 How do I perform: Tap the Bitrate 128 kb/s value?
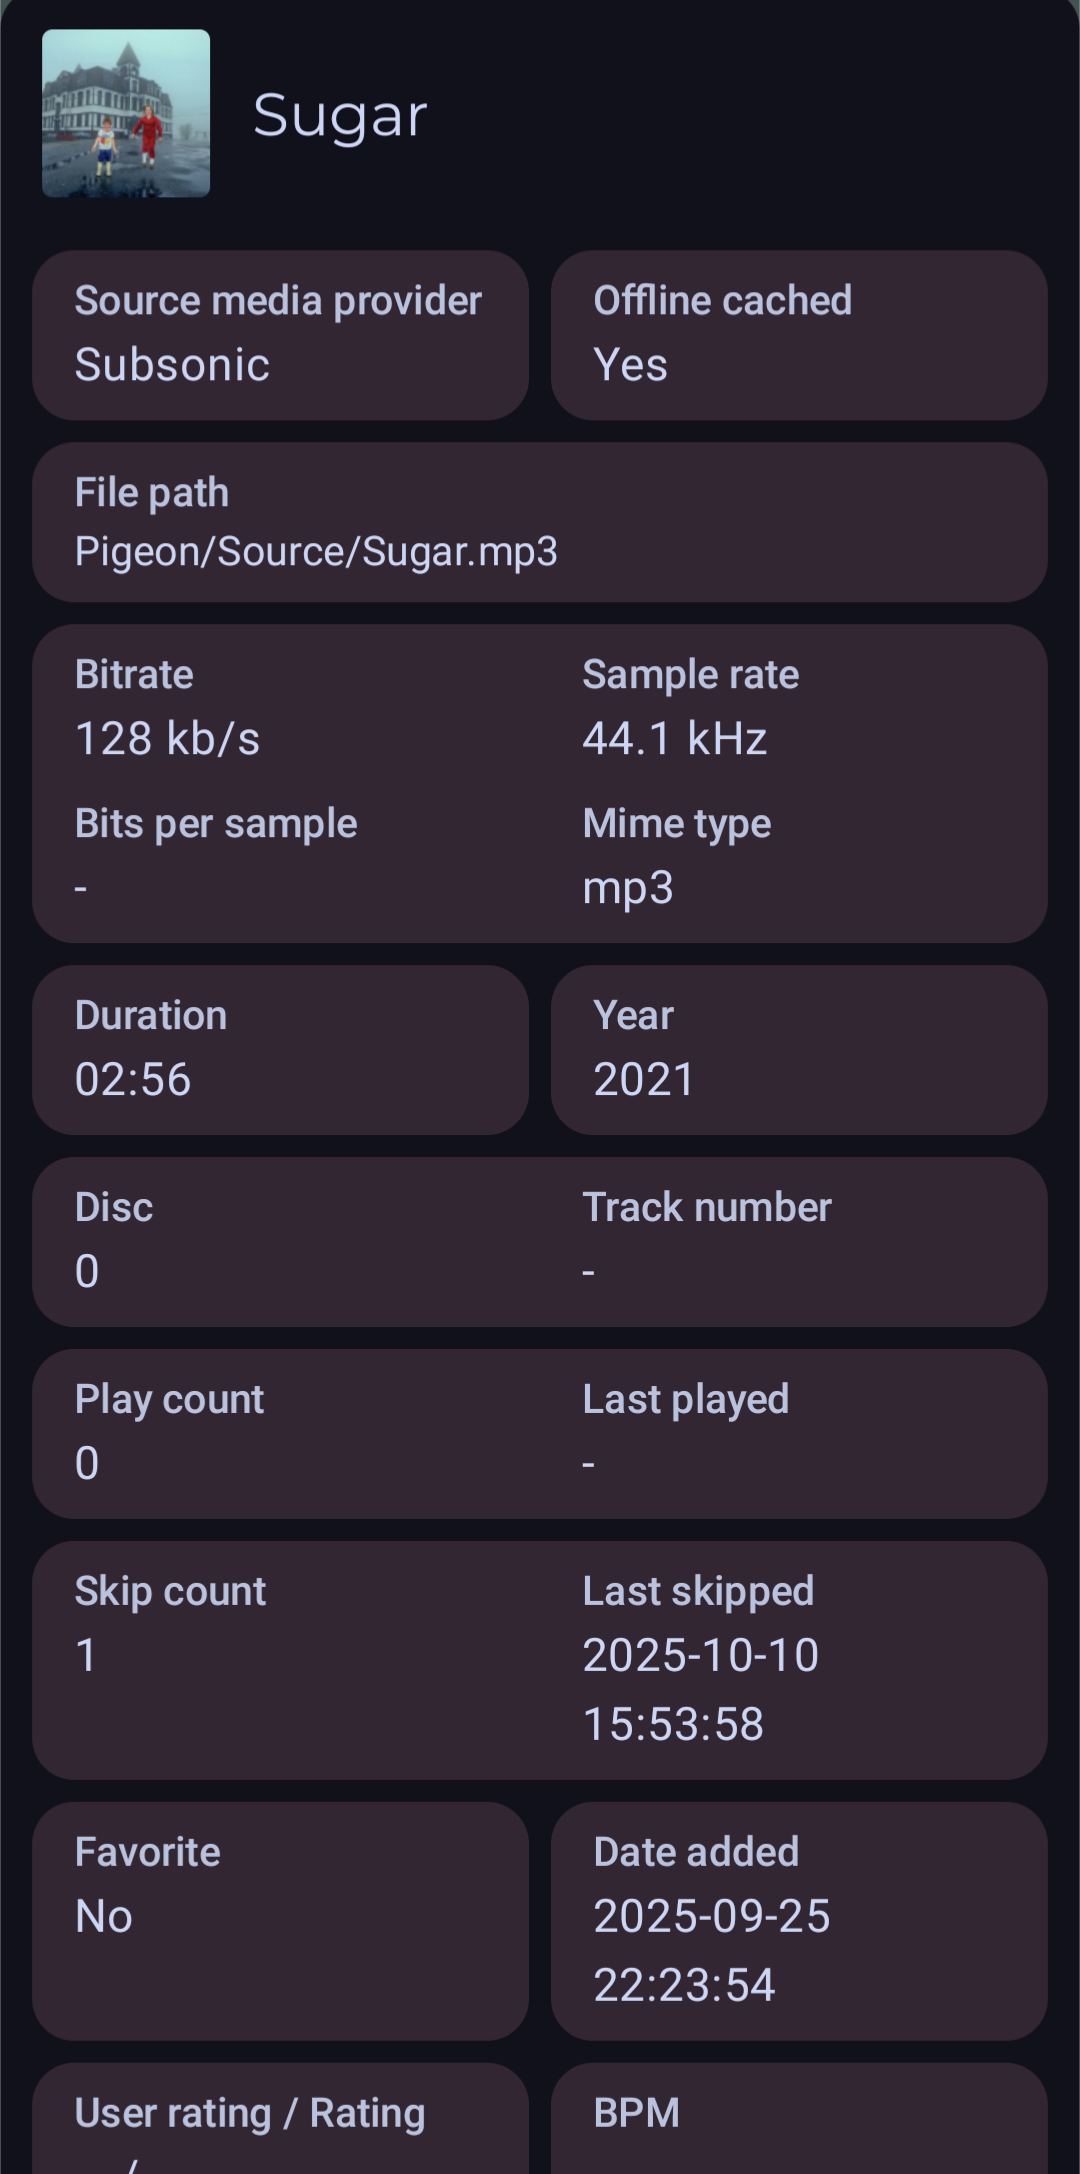tap(168, 739)
